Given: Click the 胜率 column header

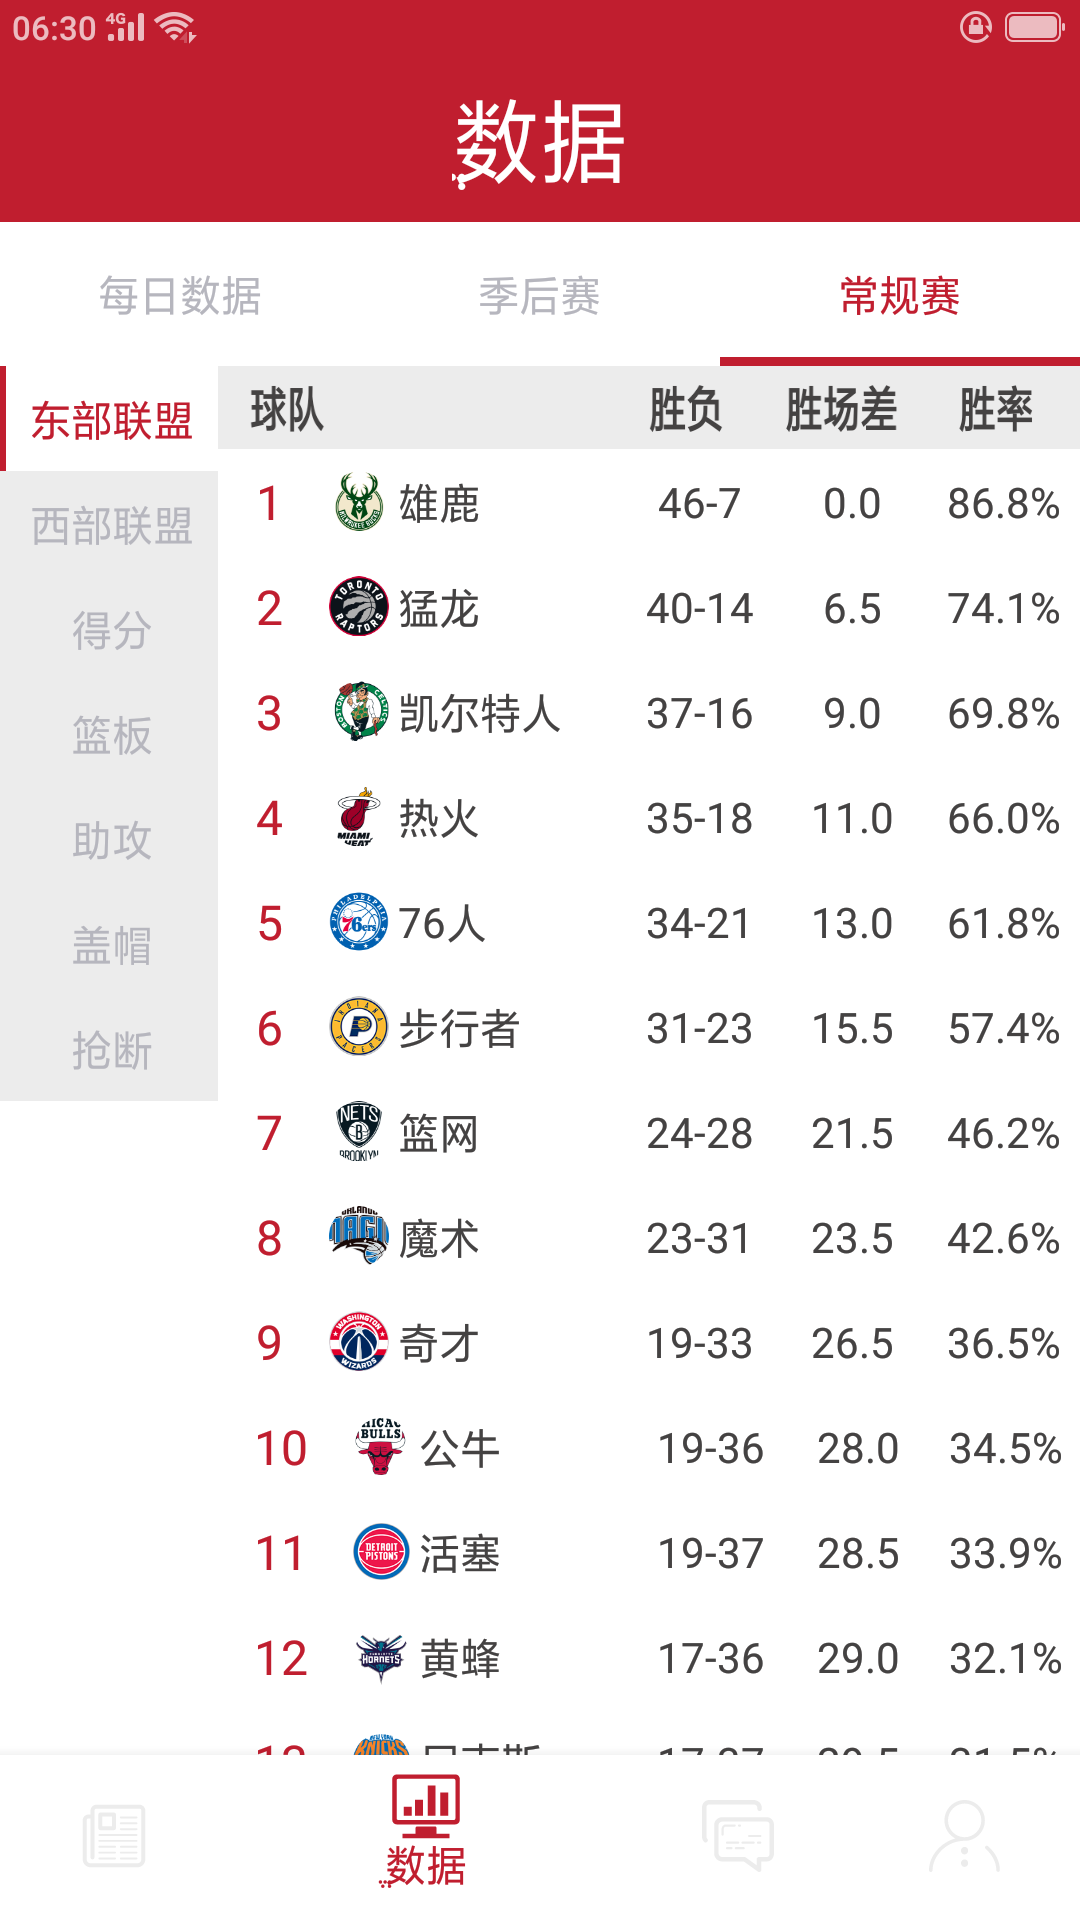Looking at the screenshot, I should click(x=1000, y=408).
